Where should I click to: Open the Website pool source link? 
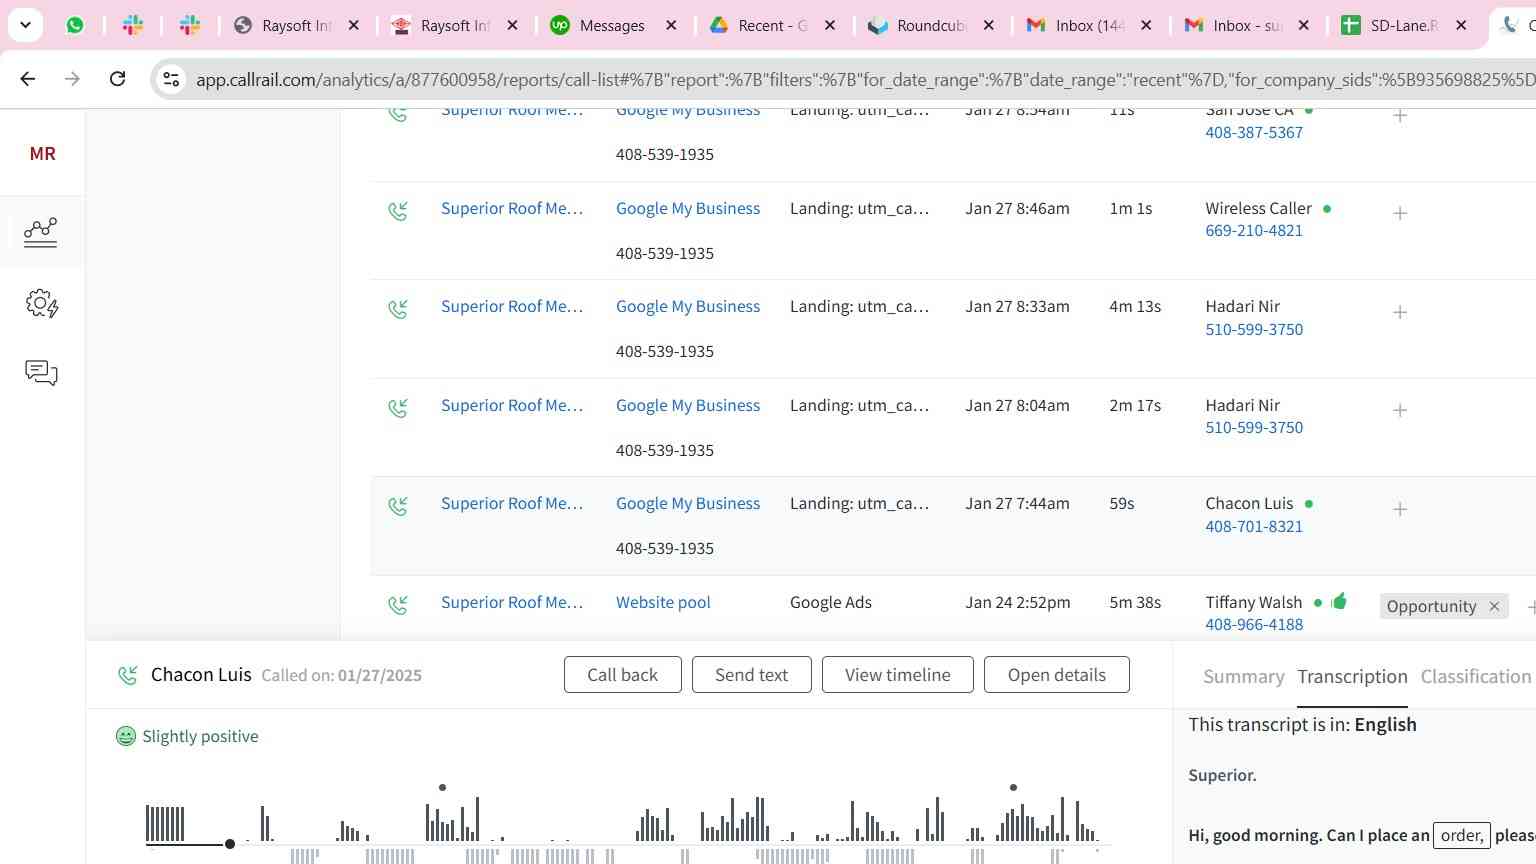point(663,602)
